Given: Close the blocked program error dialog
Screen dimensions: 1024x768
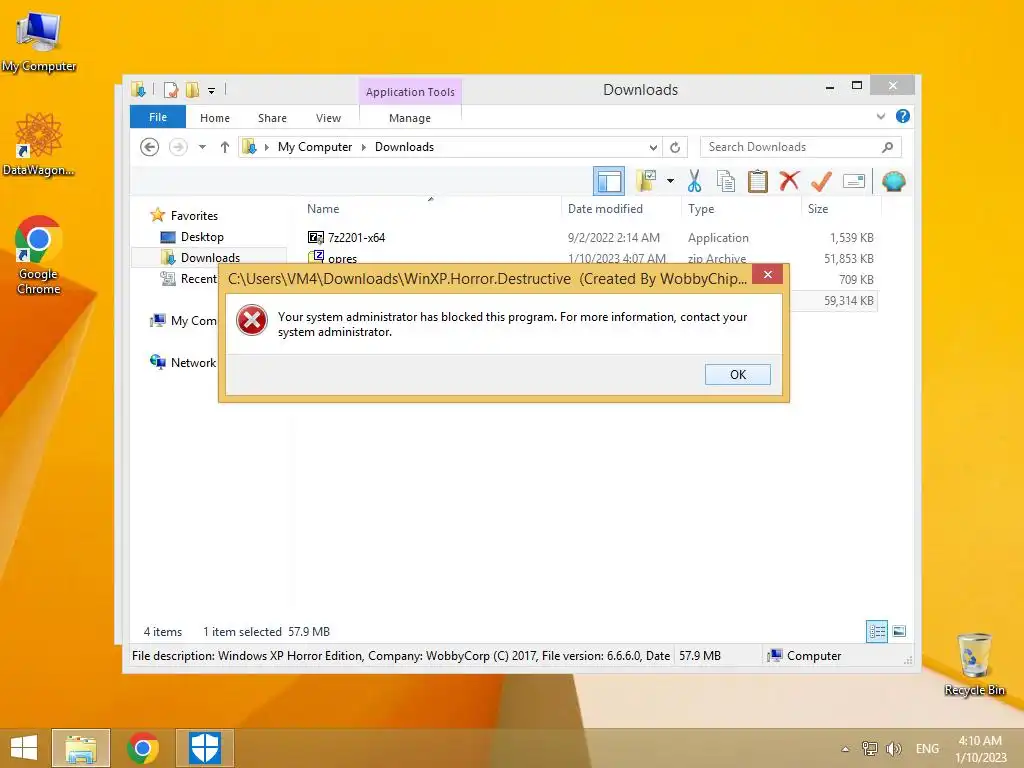Looking at the screenshot, I should coord(767,274).
